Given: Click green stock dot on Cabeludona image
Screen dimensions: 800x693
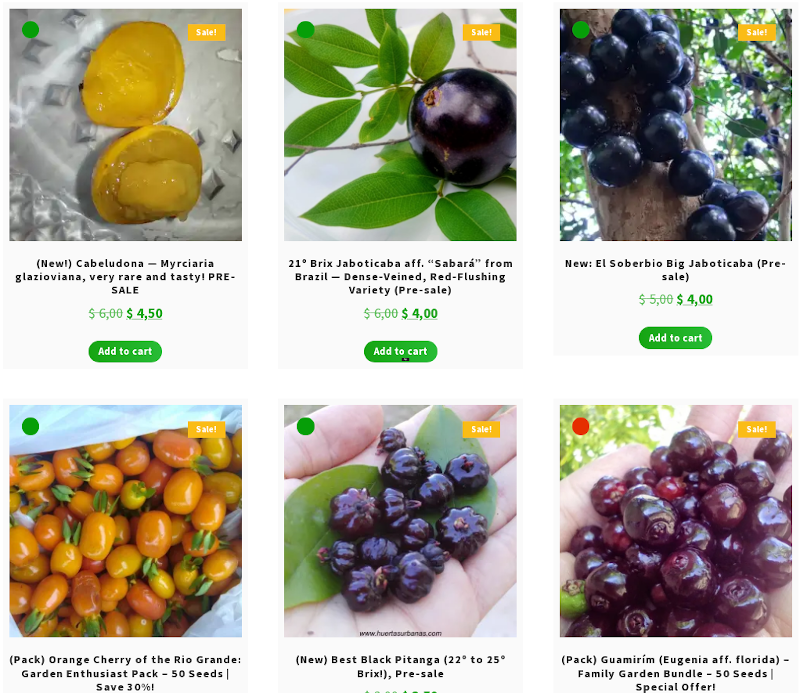Looking at the screenshot, I should click(x=31, y=30).
